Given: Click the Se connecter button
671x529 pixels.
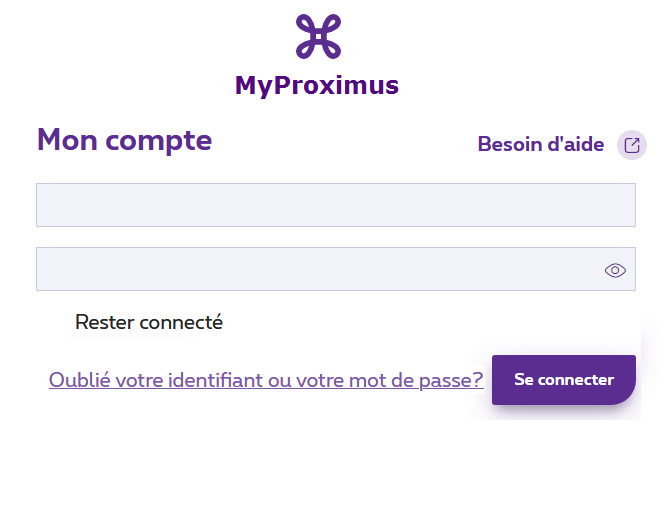Looking at the screenshot, I should point(564,380).
